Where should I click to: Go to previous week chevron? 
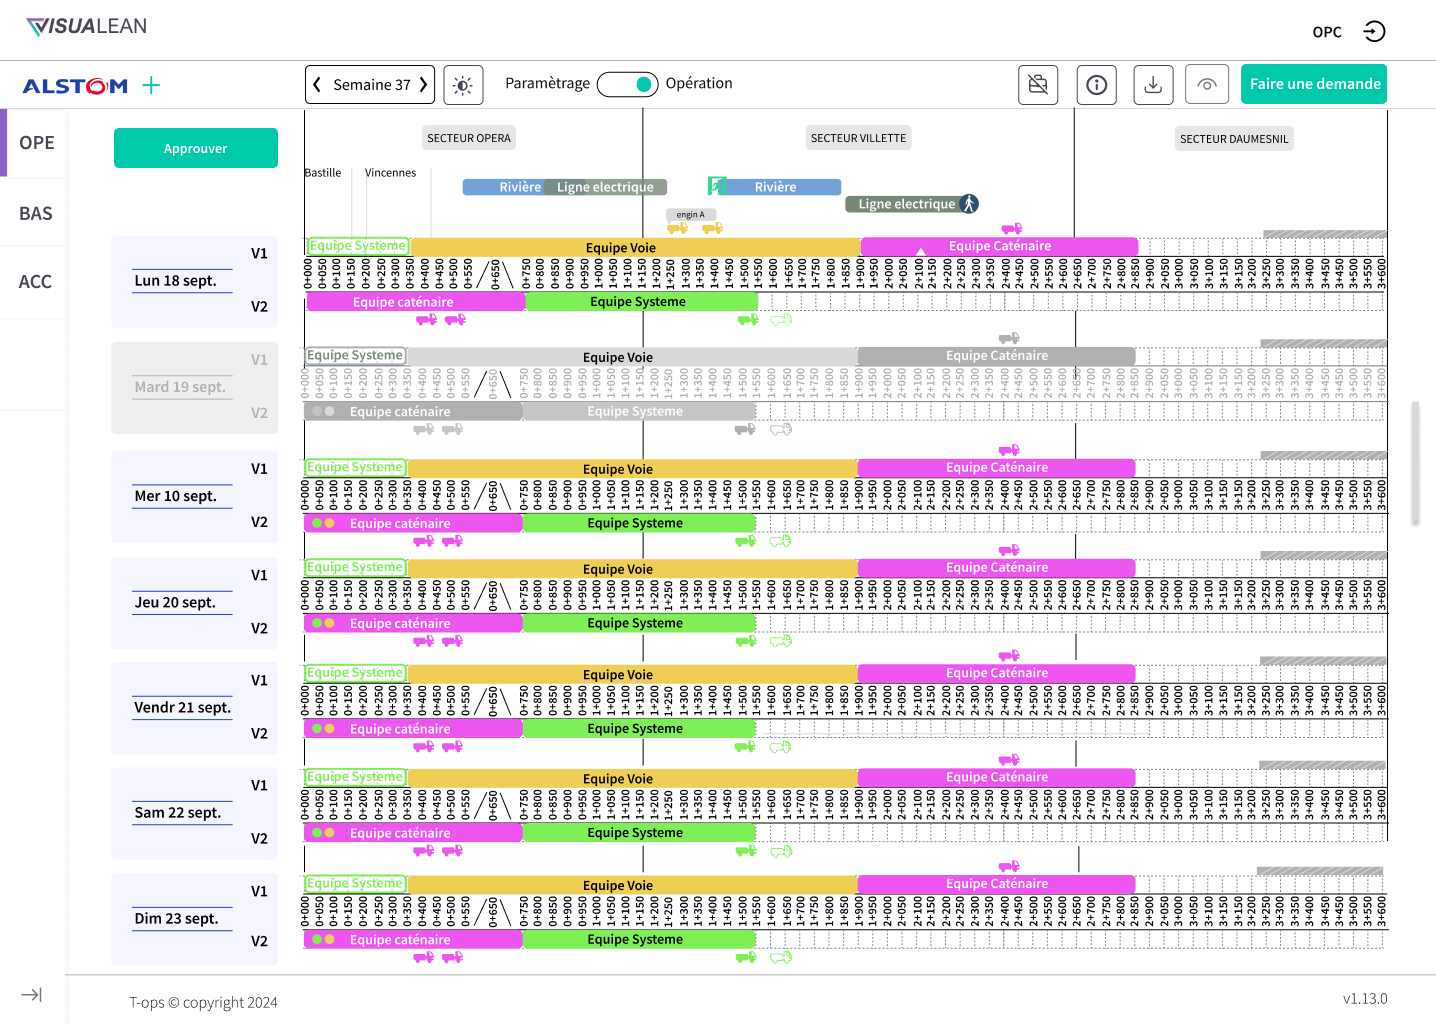click(x=317, y=85)
